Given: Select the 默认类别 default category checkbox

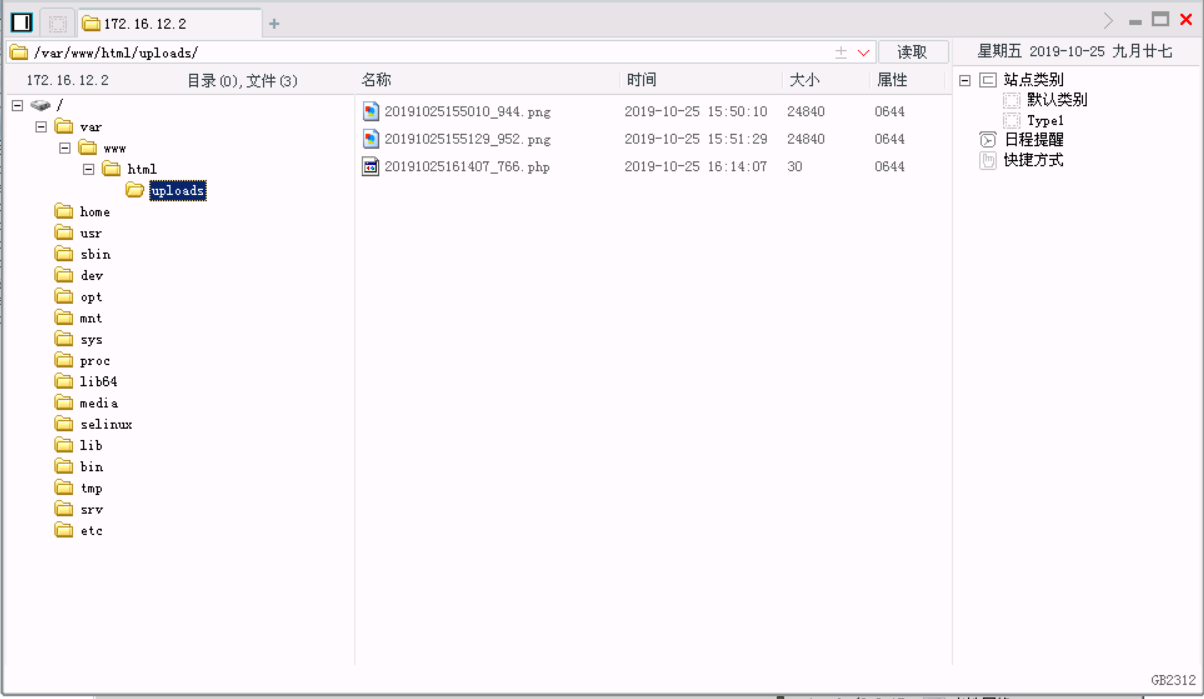Looking at the screenshot, I should (1011, 100).
